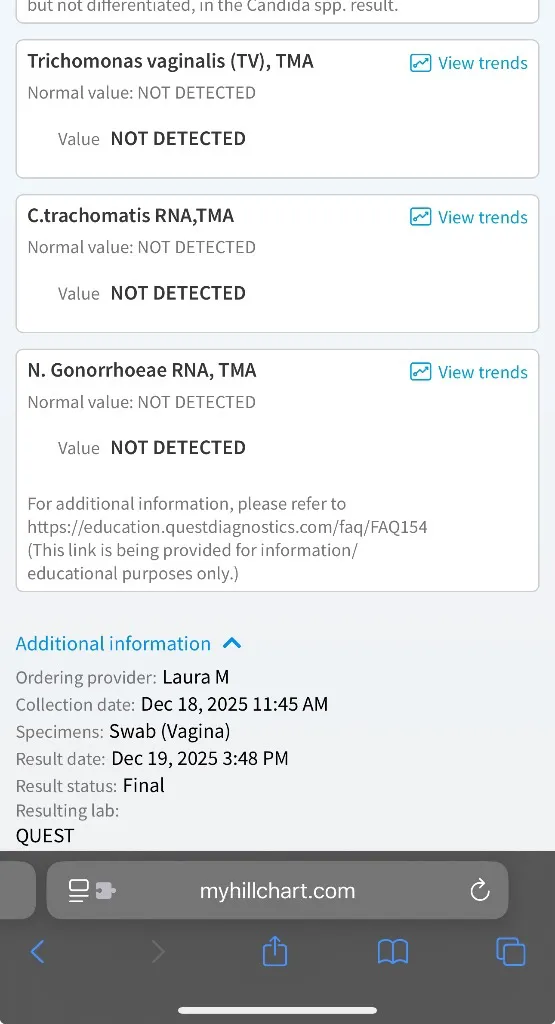Viewport: 555px width, 1024px height.
Task: Tap the home indicator bar at bottom
Action: (x=278, y=1010)
